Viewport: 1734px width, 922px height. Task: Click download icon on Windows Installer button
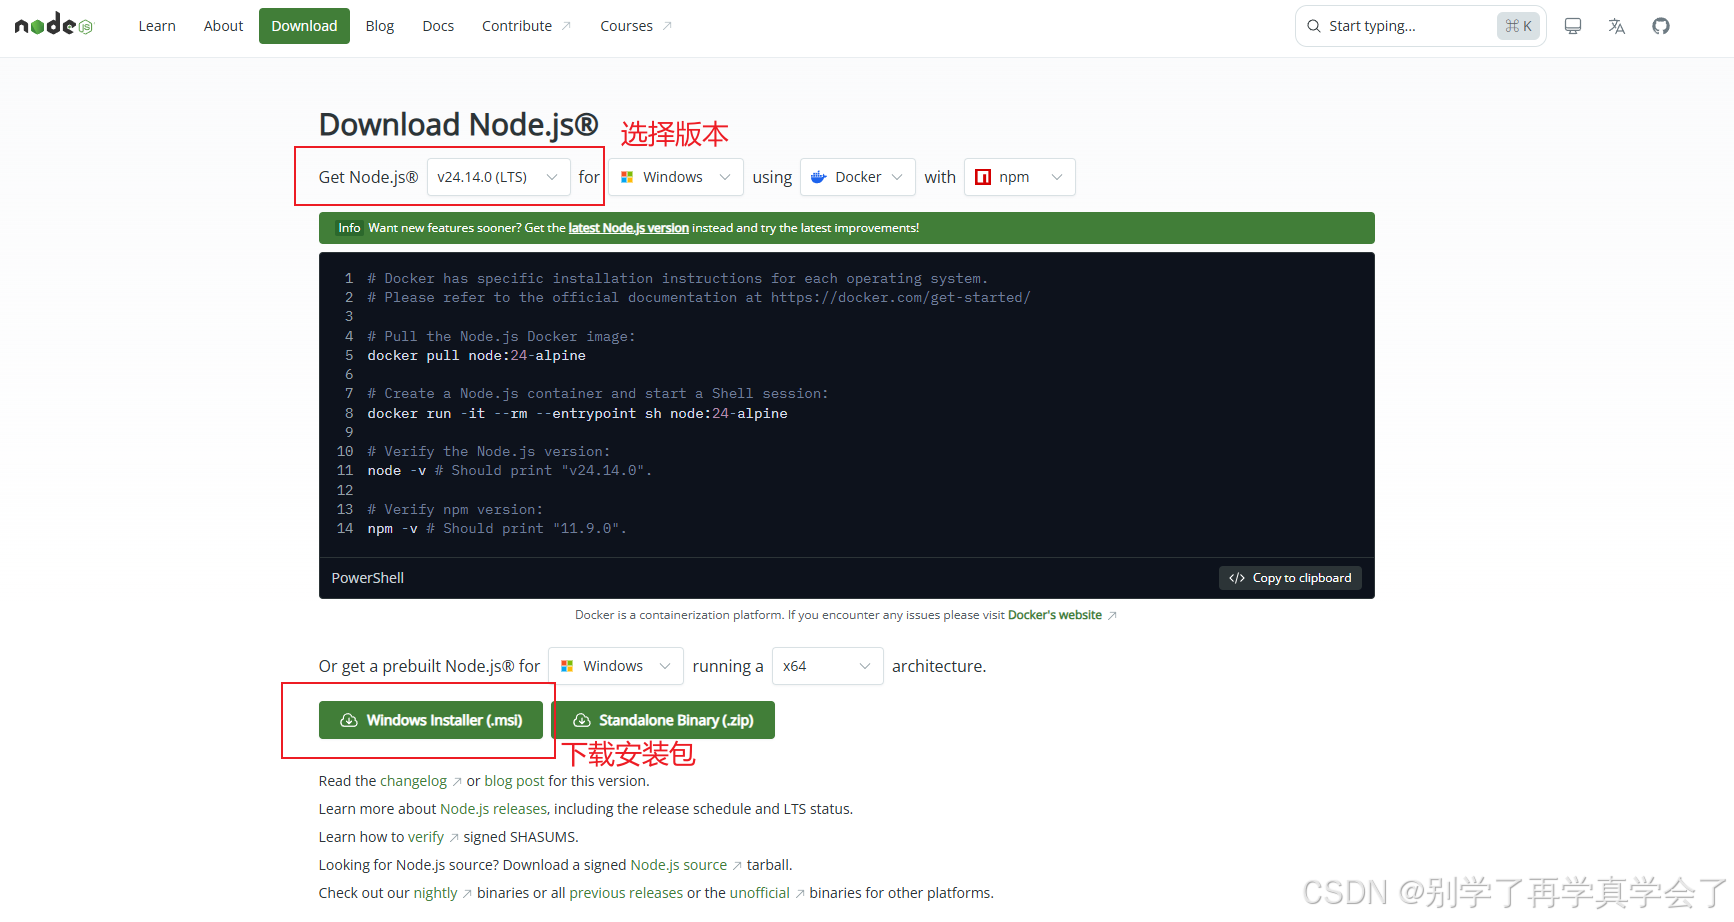pyautogui.click(x=349, y=720)
